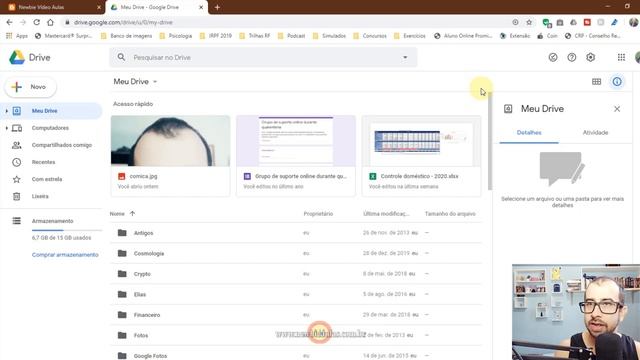Image resolution: width=640 pixels, height=360 pixels.
Task: Click the Antigos folder icon
Action: pyautogui.click(x=122, y=233)
